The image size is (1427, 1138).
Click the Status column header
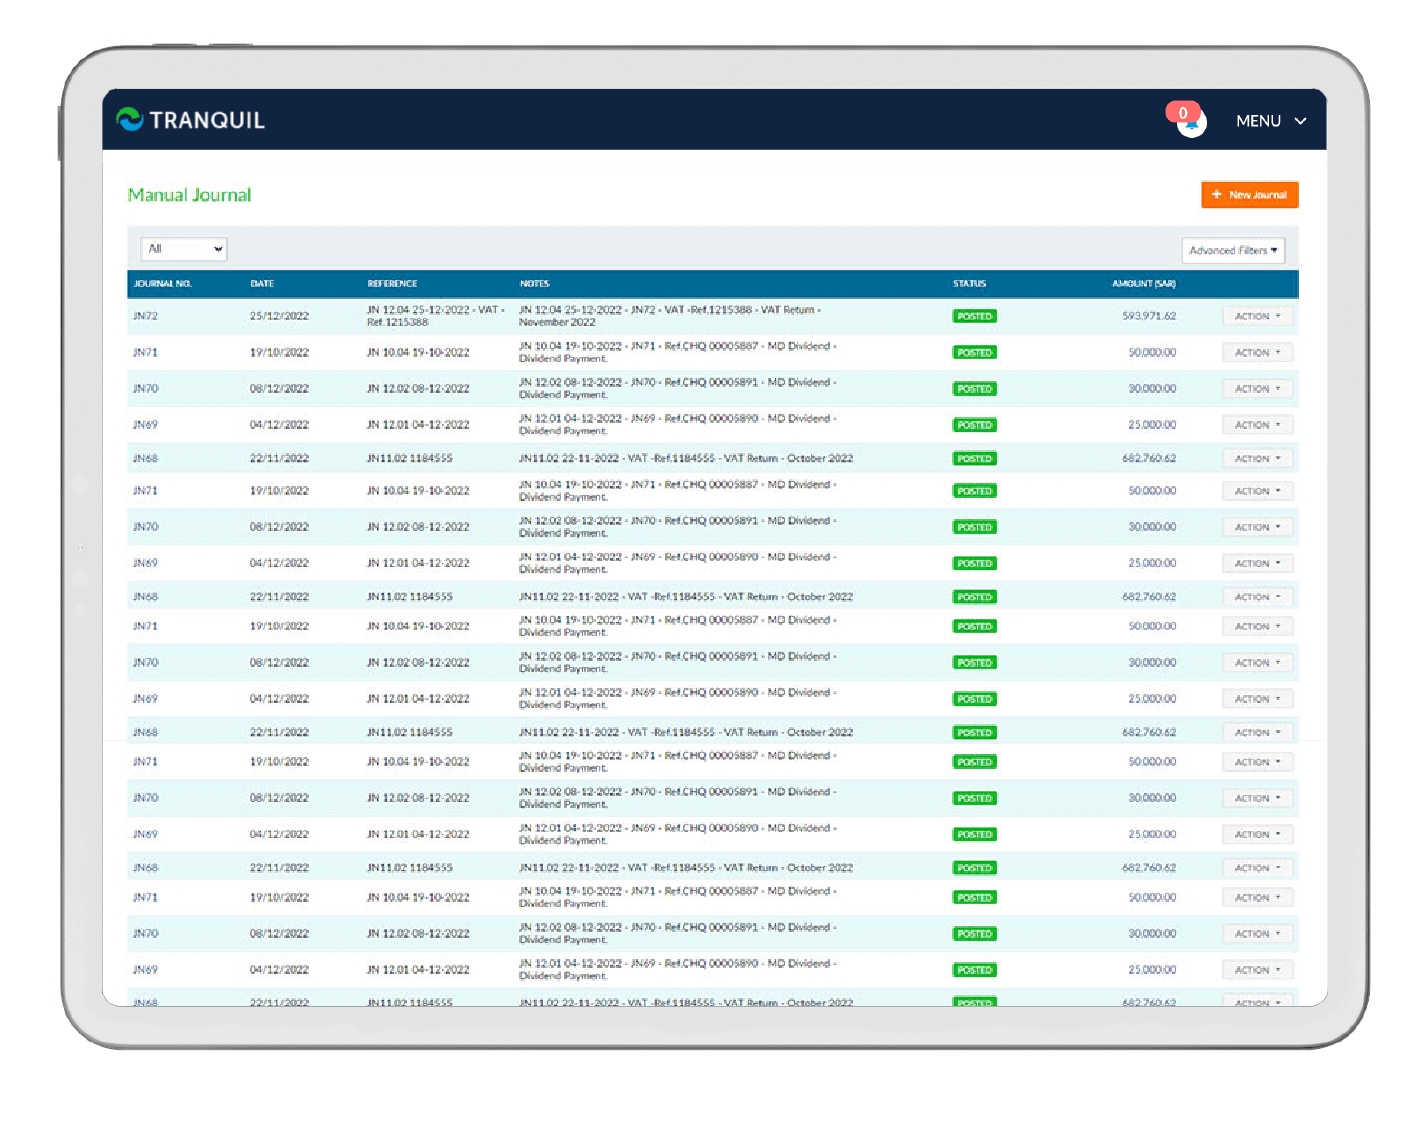click(969, 284)
